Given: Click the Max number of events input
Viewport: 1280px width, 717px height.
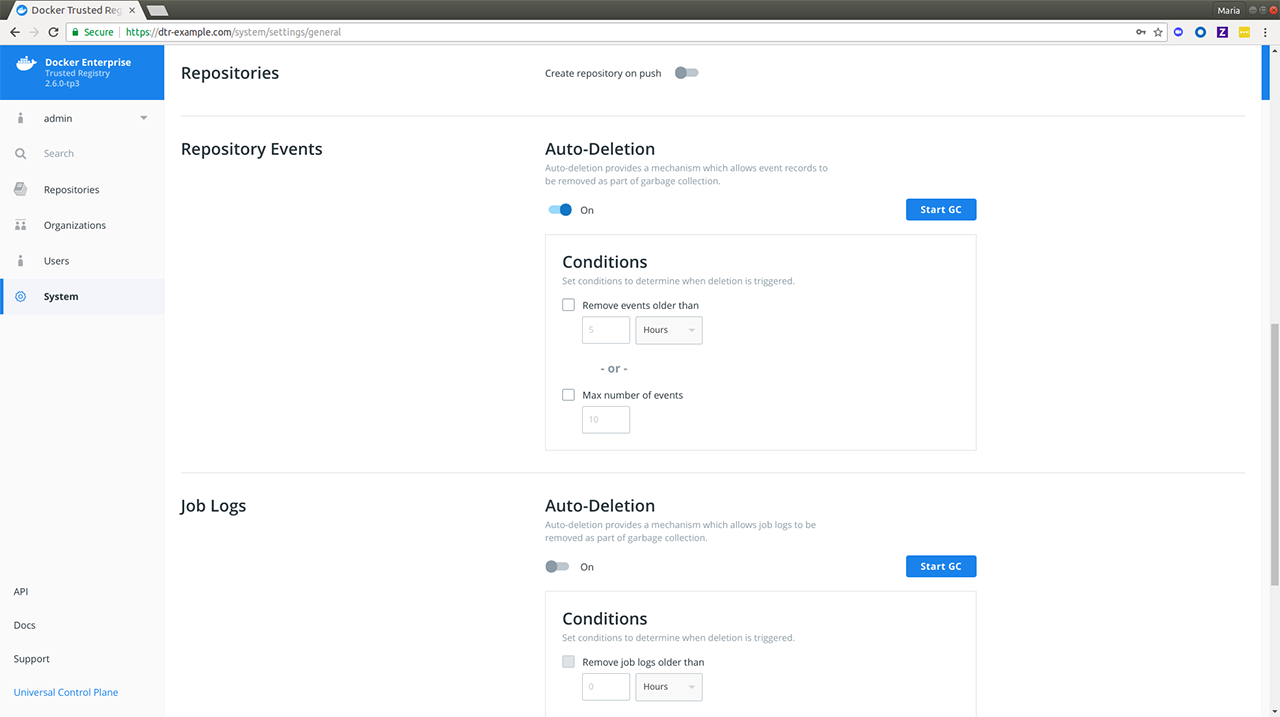Looking at the screenshot, I should (606, 420).
